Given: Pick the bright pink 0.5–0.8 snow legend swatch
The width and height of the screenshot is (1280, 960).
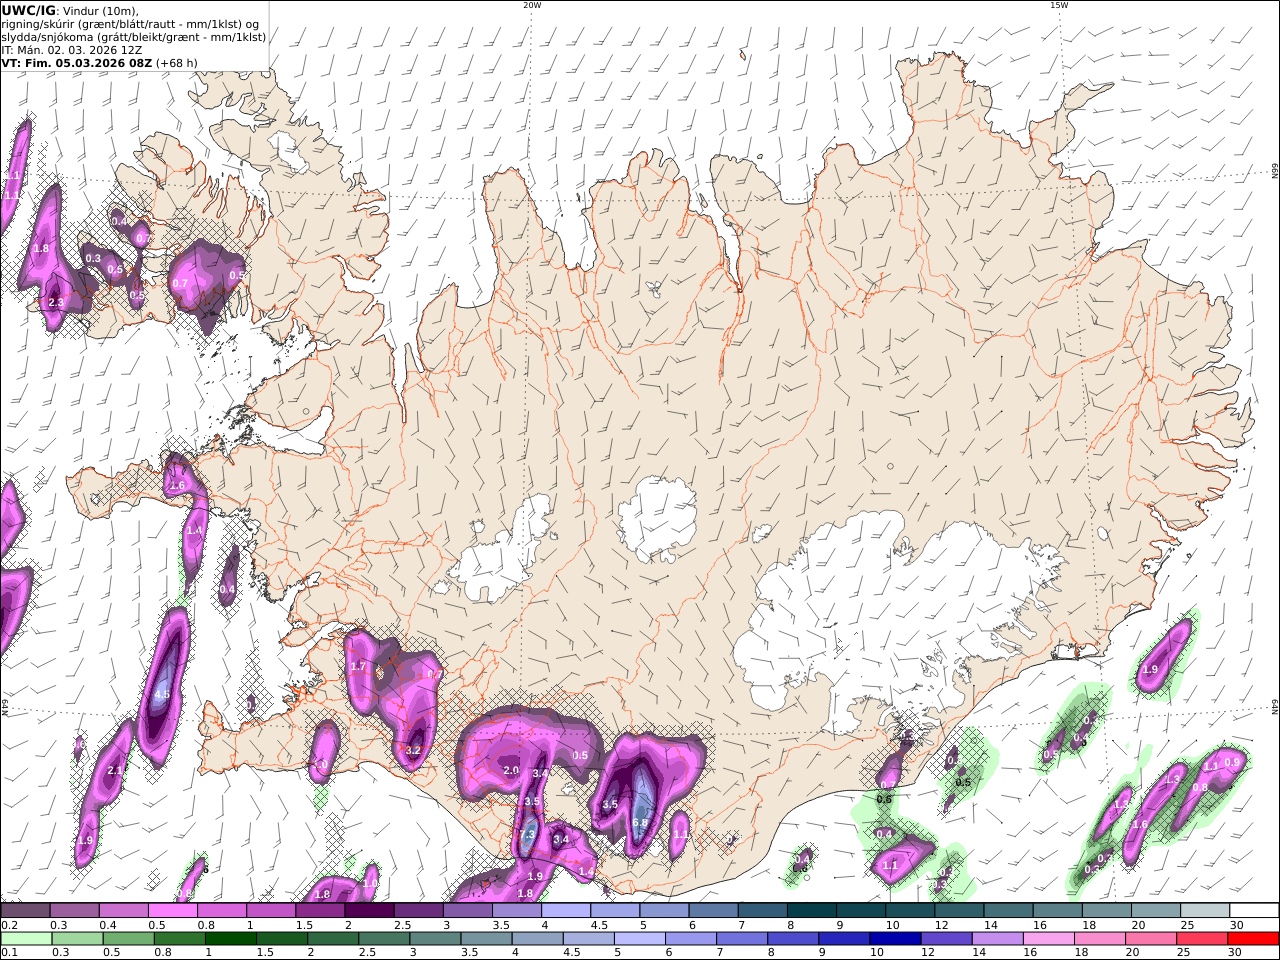Looking at the screenshot, I should coord(172,911).
